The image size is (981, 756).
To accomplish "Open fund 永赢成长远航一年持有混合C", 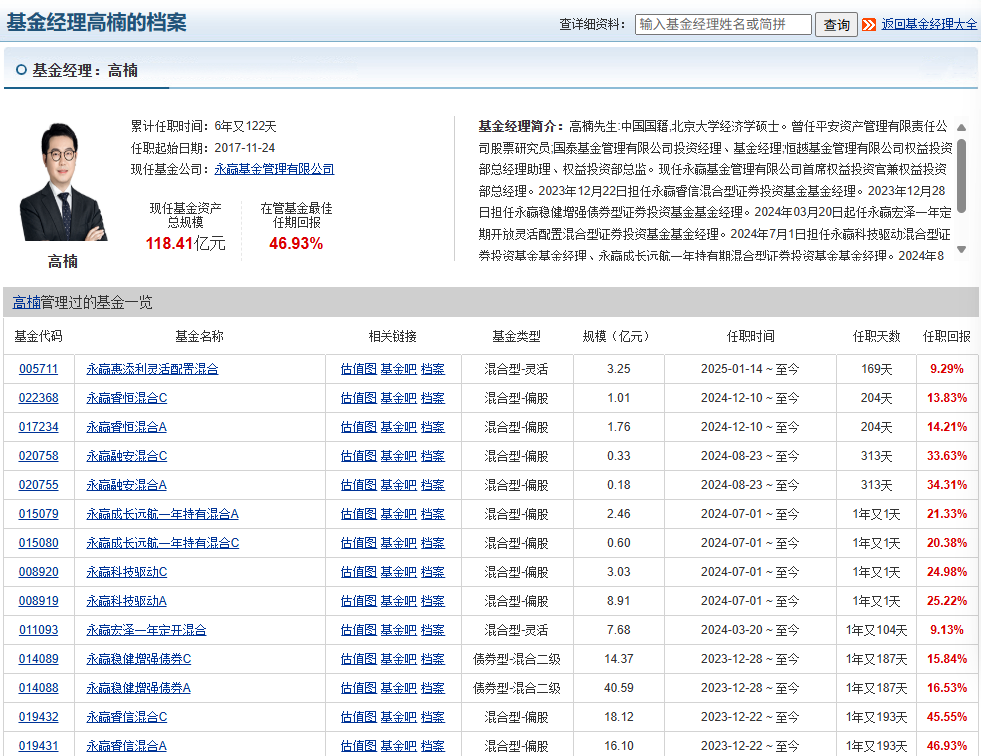I will click(x=163, y=543).
